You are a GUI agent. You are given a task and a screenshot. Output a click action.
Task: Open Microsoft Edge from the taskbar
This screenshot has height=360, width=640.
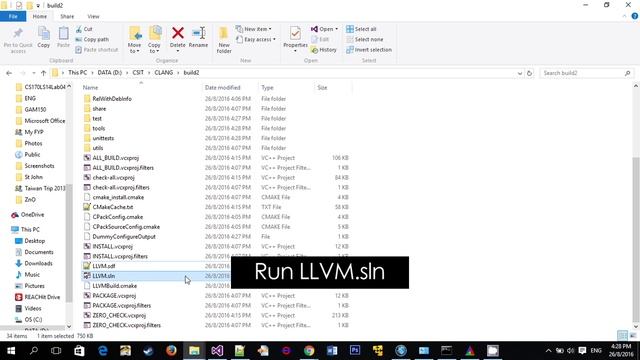click(102, 351)
